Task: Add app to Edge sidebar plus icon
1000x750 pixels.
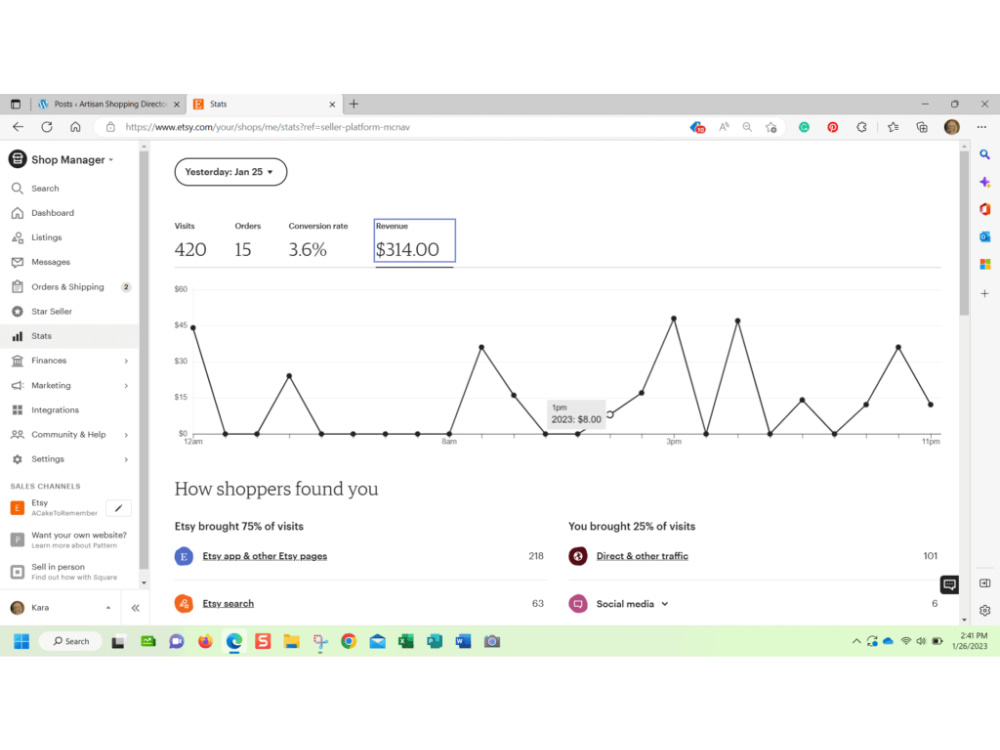Action: 985,293
